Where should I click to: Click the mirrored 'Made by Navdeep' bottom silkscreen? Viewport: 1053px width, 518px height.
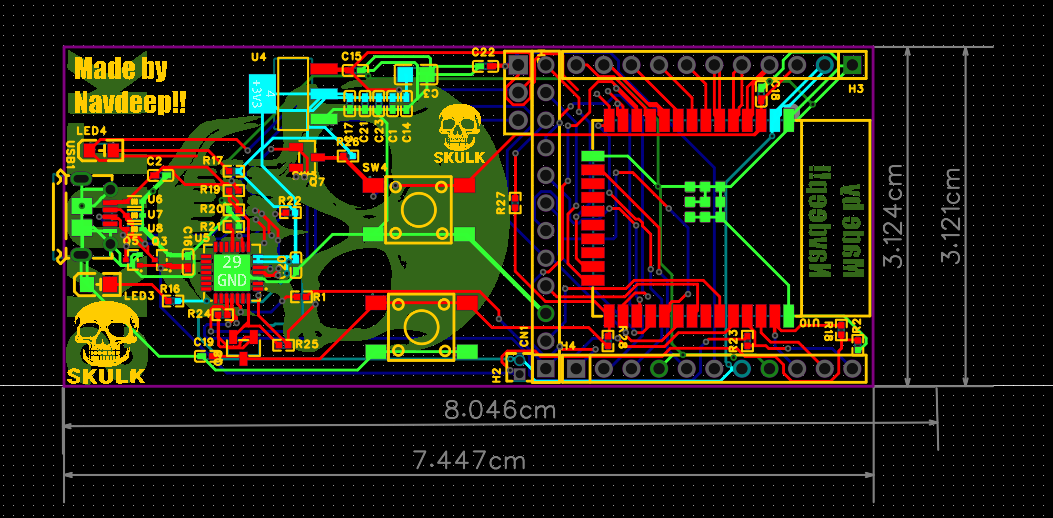pyautogui.click(x=833, y=215)
